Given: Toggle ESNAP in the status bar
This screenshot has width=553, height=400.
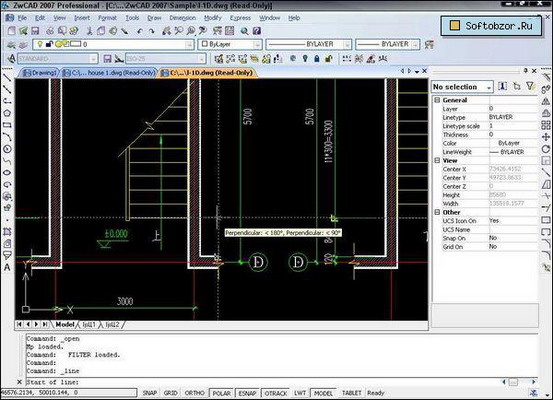Looking at the screenshot, I should 247,393.
